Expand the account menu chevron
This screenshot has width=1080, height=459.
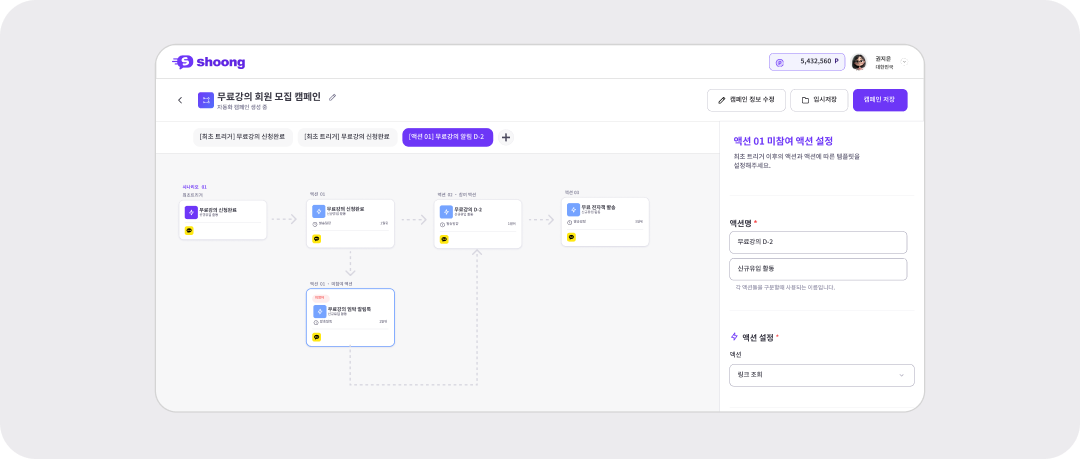[x=904, y=62]
